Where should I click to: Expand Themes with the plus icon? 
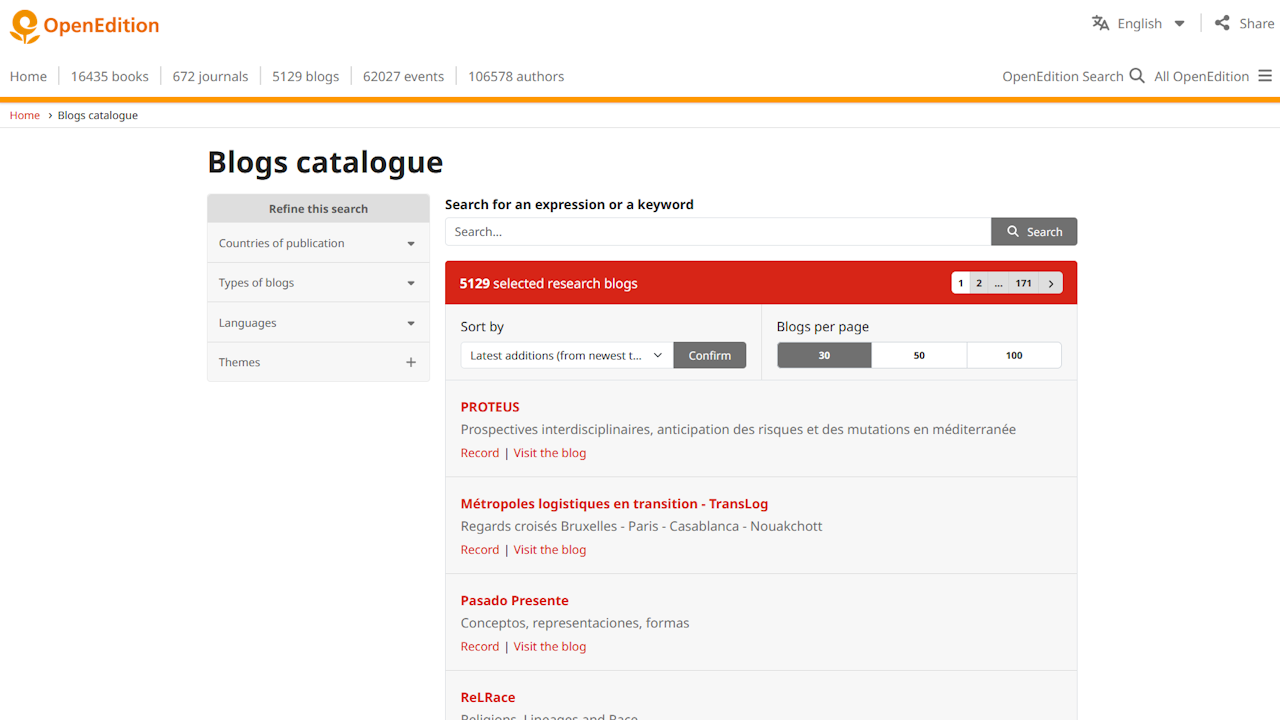click(x=411, y=362)
